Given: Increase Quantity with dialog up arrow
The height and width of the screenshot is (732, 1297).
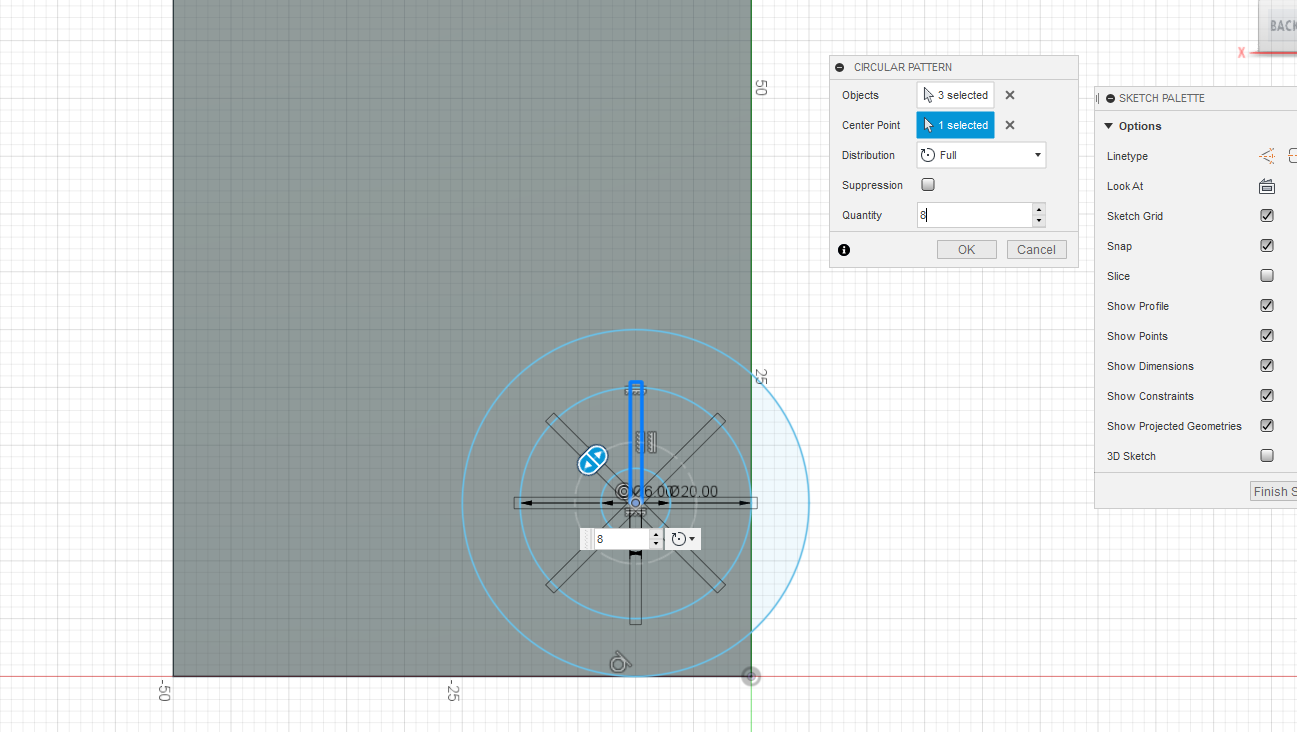Looking at the screenshot, I should (1039, 209).
